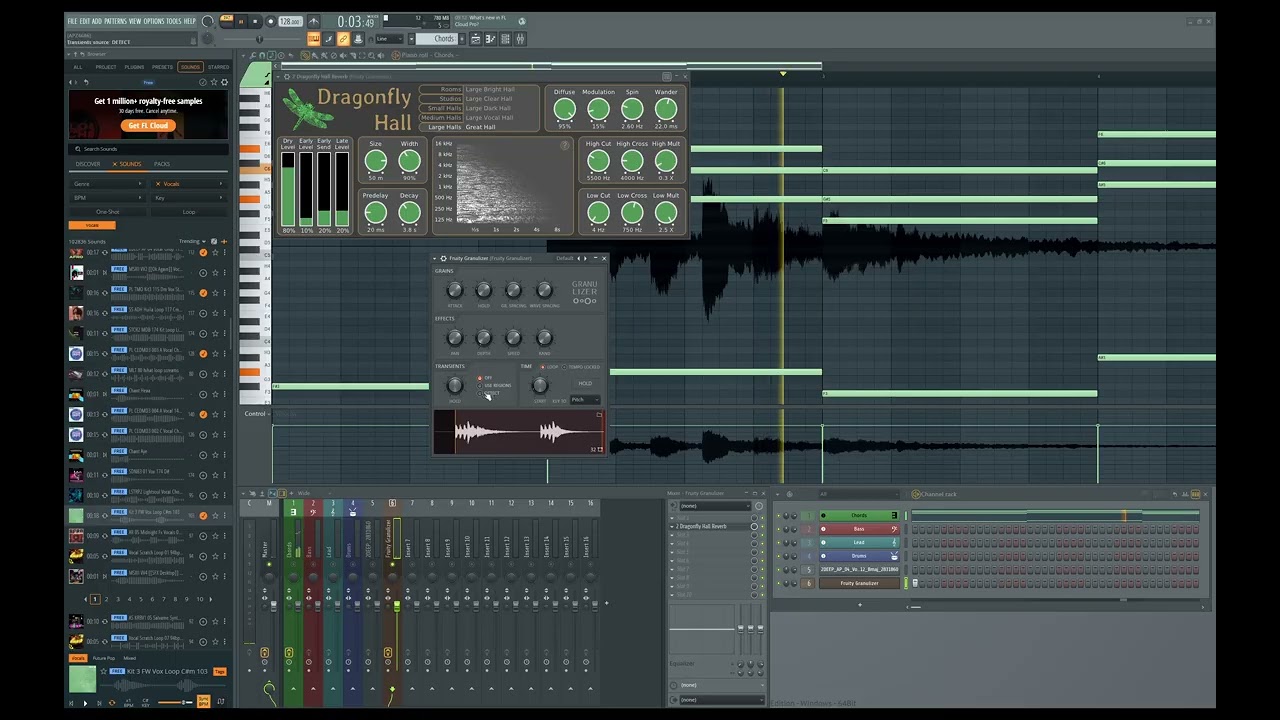
Task: Stop playback in the transport bar
Action: coord(255,21)
